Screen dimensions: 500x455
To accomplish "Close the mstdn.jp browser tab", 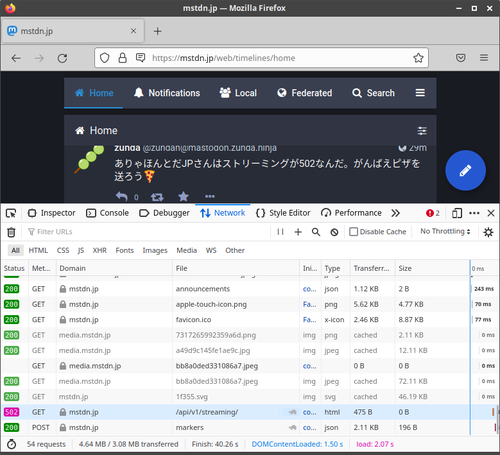I will click(133, 31).
